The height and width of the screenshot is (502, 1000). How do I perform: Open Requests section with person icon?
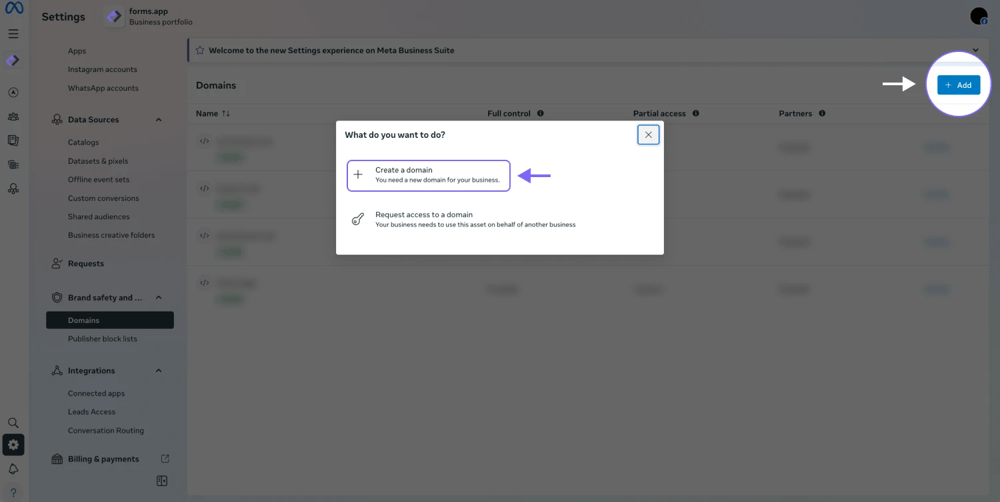[77, 263]
